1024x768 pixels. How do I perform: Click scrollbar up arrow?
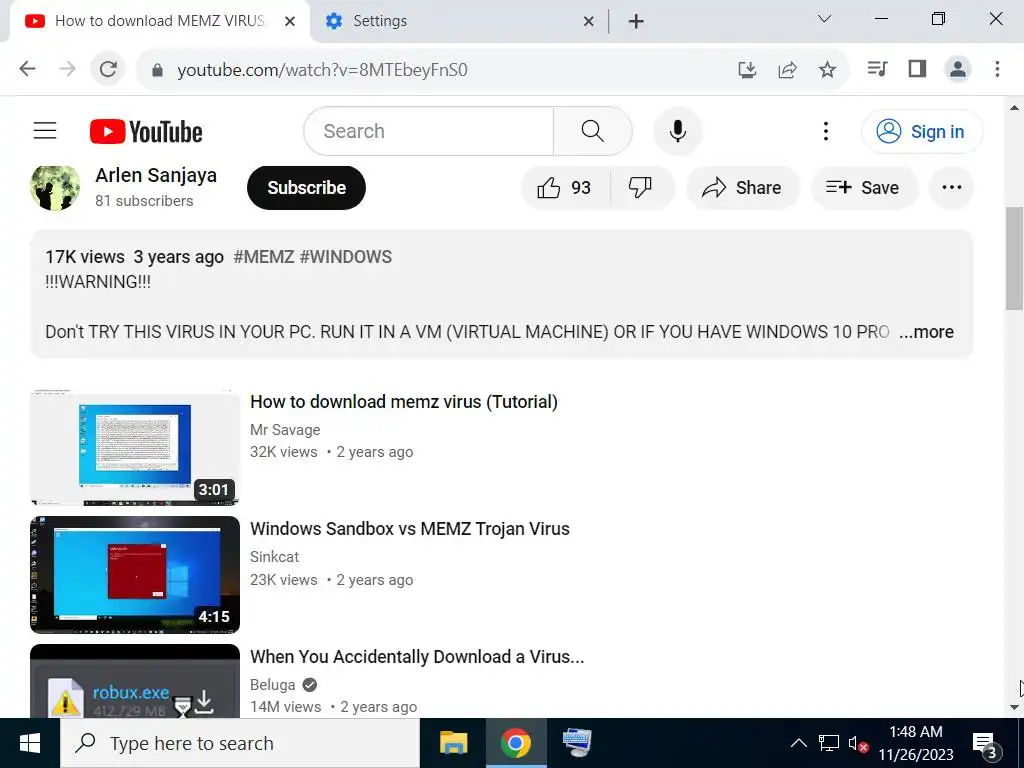1014,107
